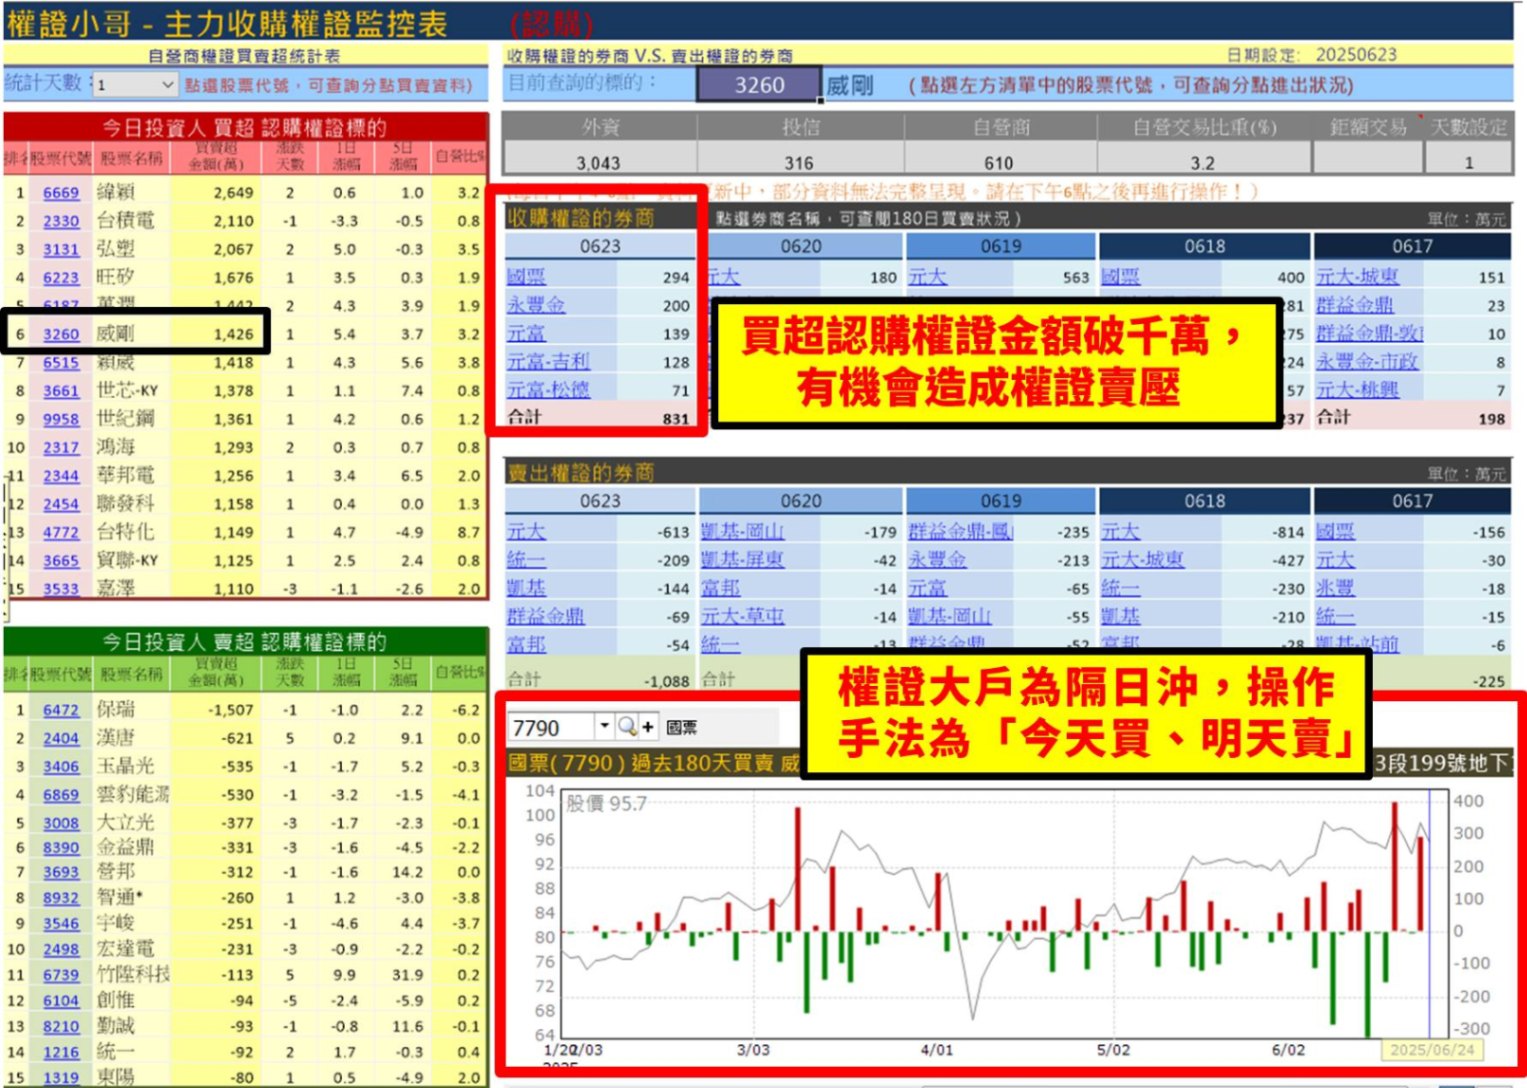Click 元富-松德 broker in 0623 buyers list
Viewport: 1527px width, 1088px height.
click(548, 389)
